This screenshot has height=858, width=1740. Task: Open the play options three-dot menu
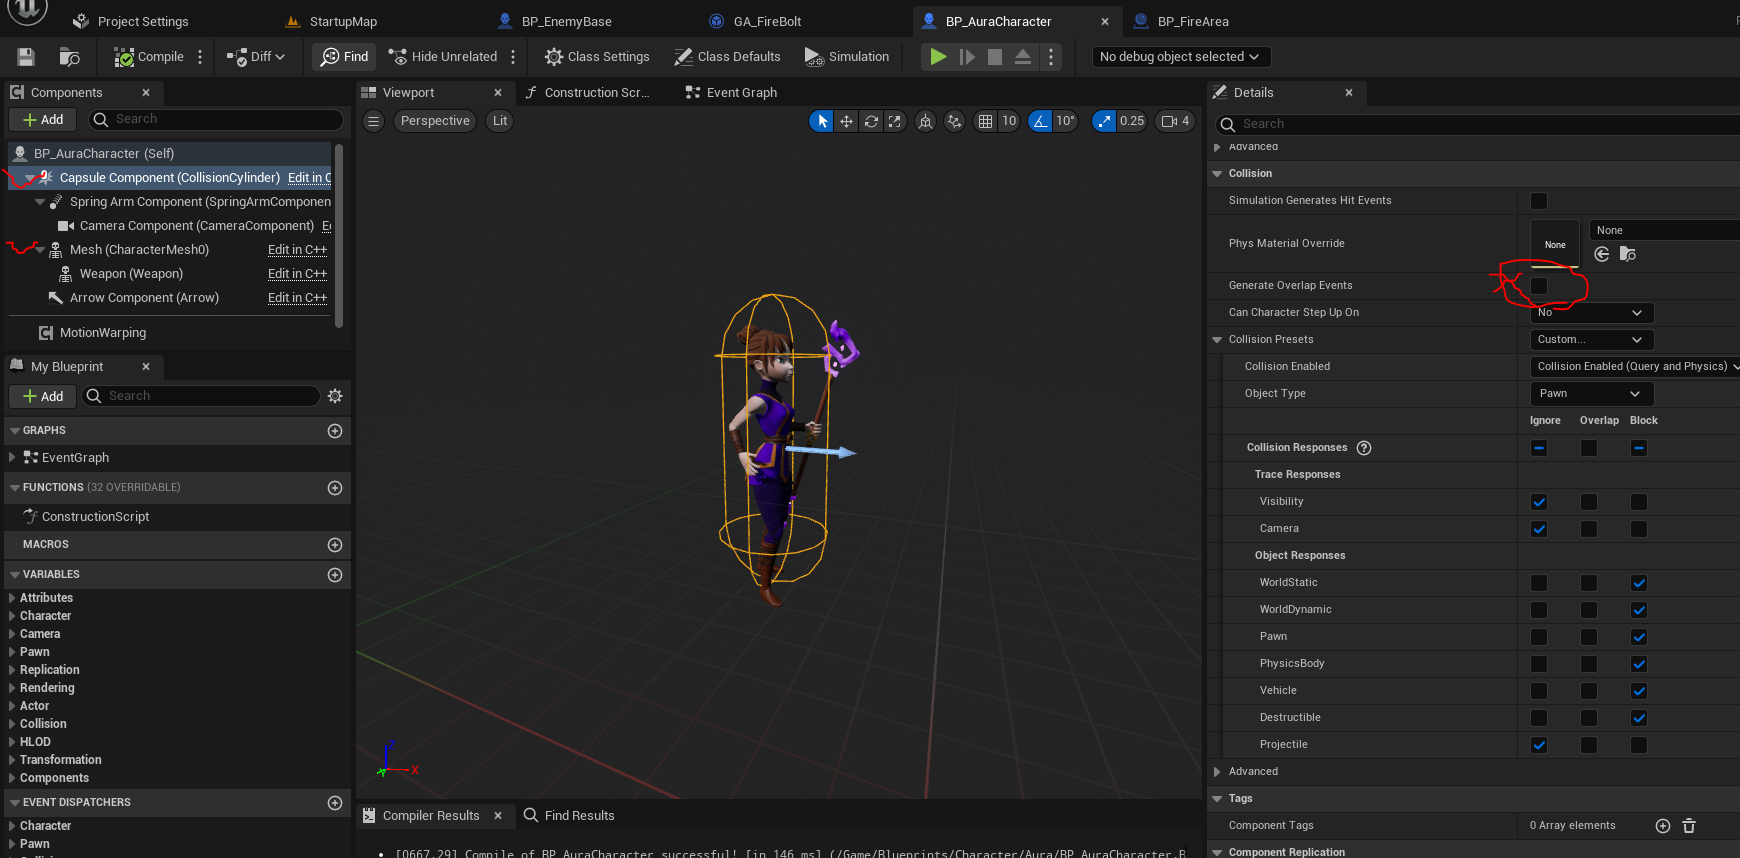(1050, 57)
